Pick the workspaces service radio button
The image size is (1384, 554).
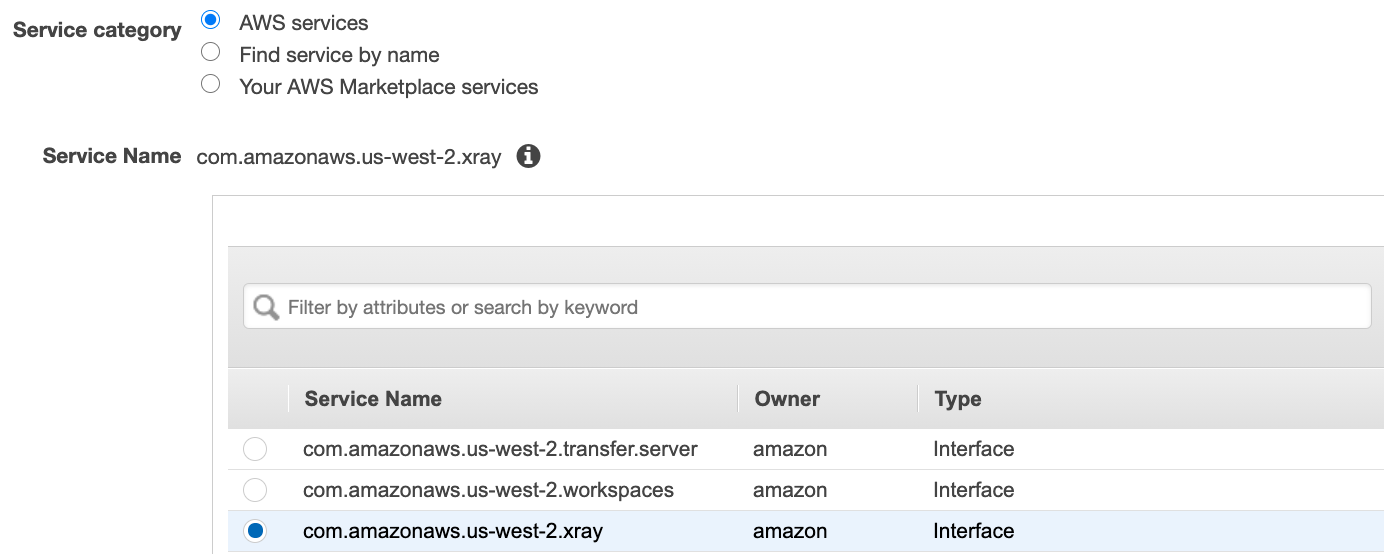coord(255,490)
